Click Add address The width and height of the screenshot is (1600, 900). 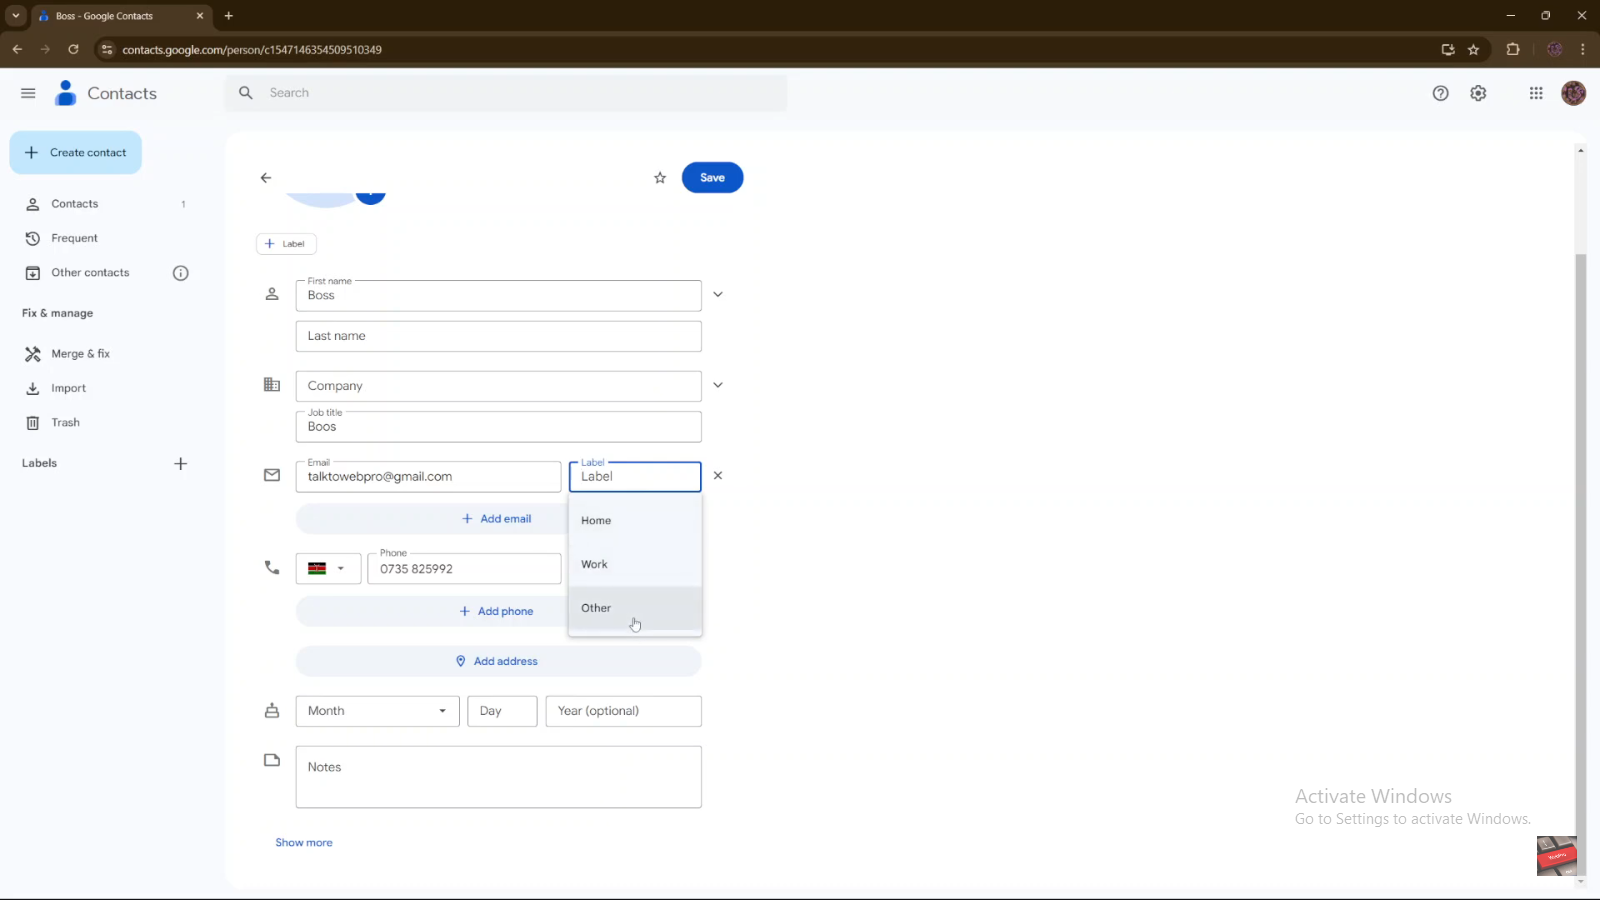click(498, 661)
